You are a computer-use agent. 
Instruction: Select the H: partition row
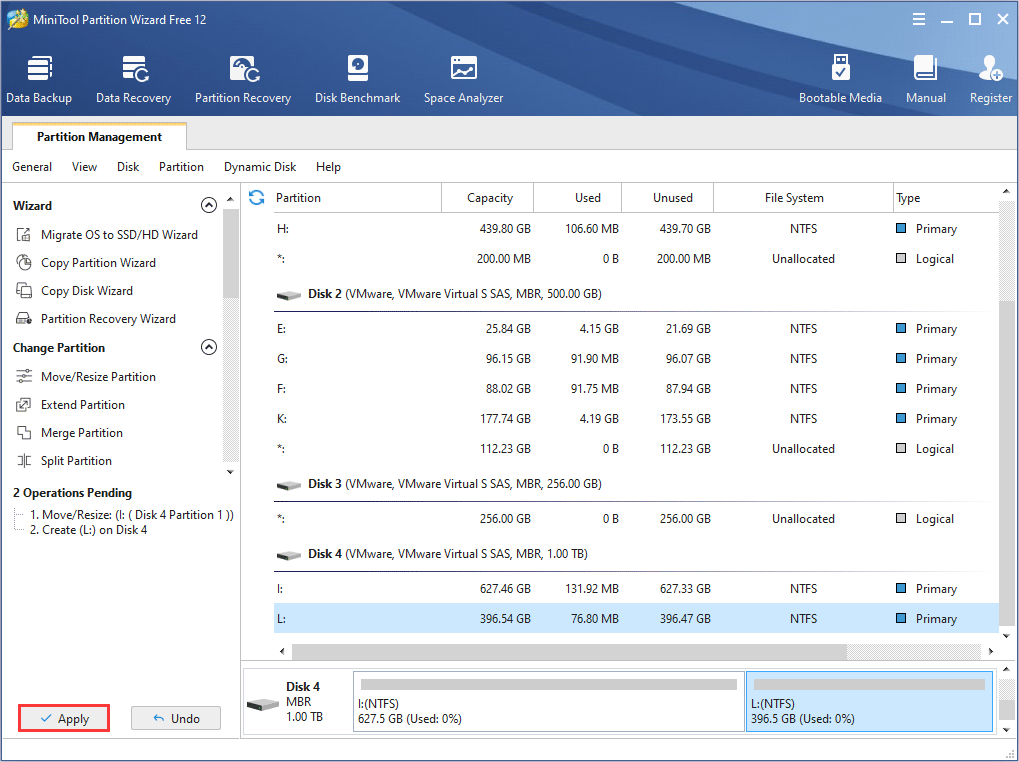636,229
